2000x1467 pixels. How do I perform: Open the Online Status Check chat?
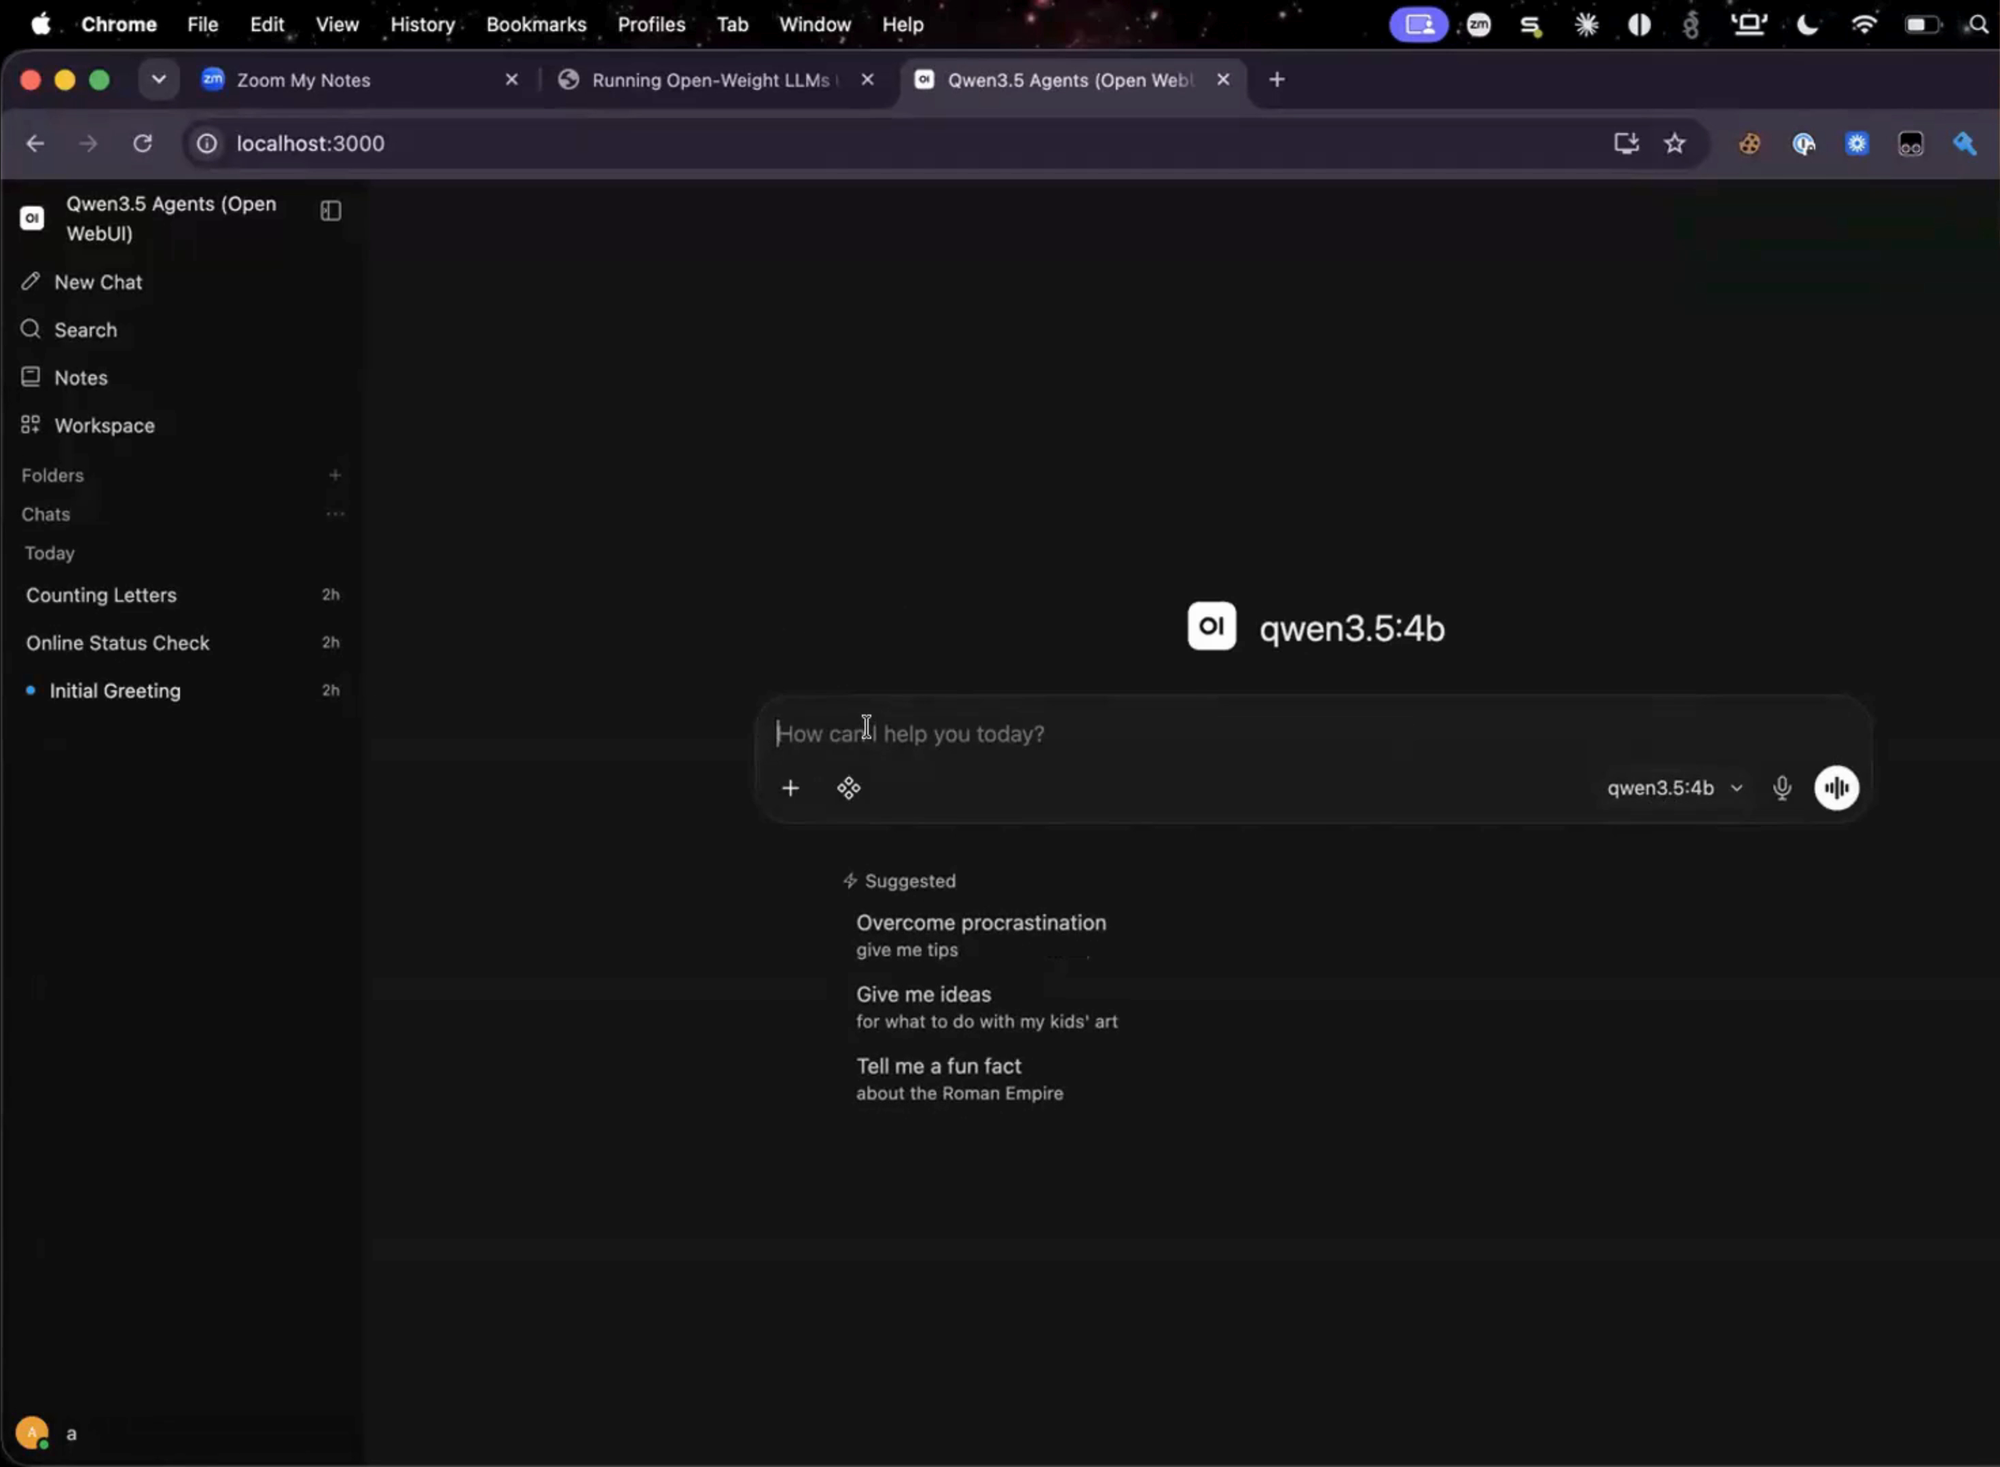[182, 643]
